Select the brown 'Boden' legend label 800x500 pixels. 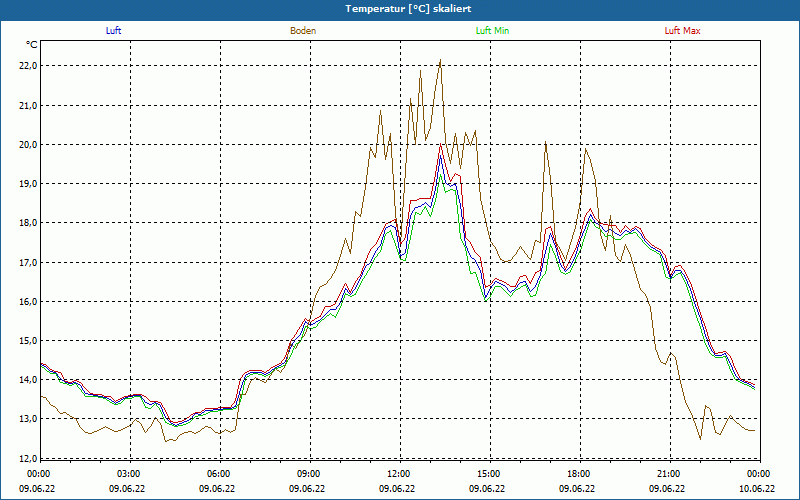tap(303, 31)
